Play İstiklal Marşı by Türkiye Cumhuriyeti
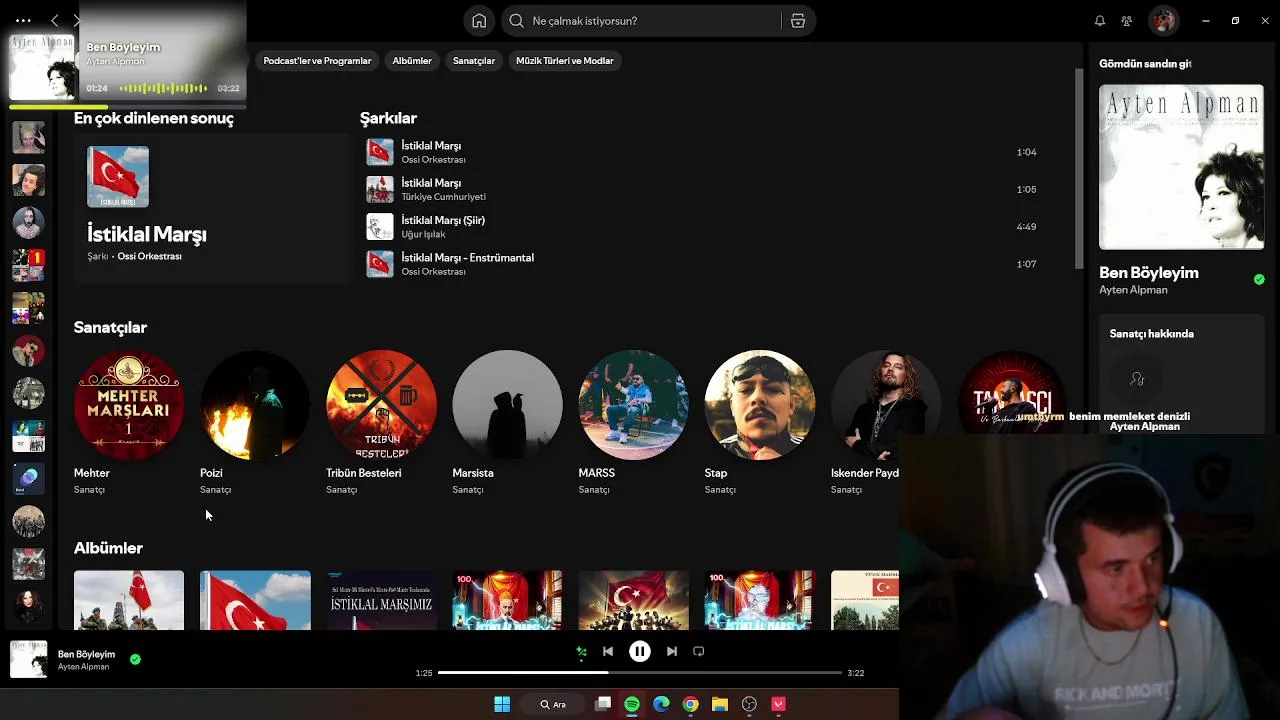Viewport: 1280px width, 720px height. [705, 189]
